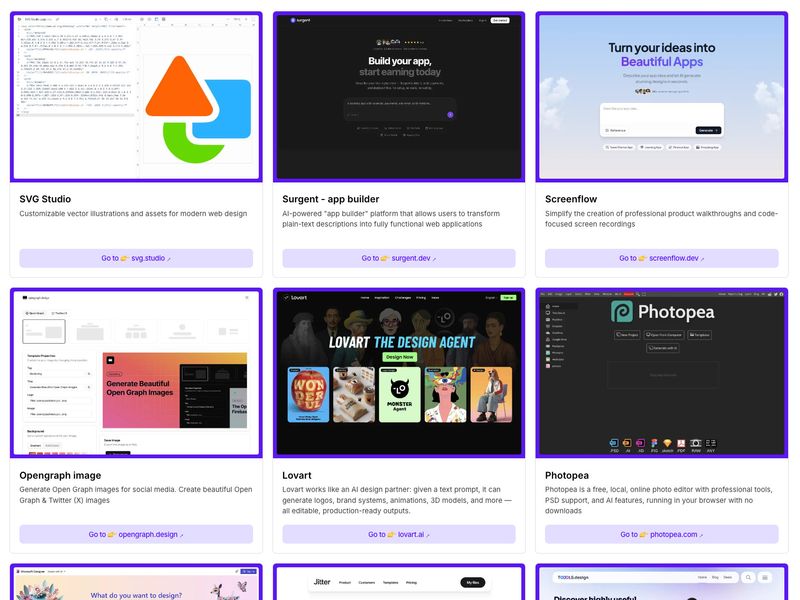Click the description starting "AI-powered app builder platform"
800x600 pixels.
click(391, 219)
